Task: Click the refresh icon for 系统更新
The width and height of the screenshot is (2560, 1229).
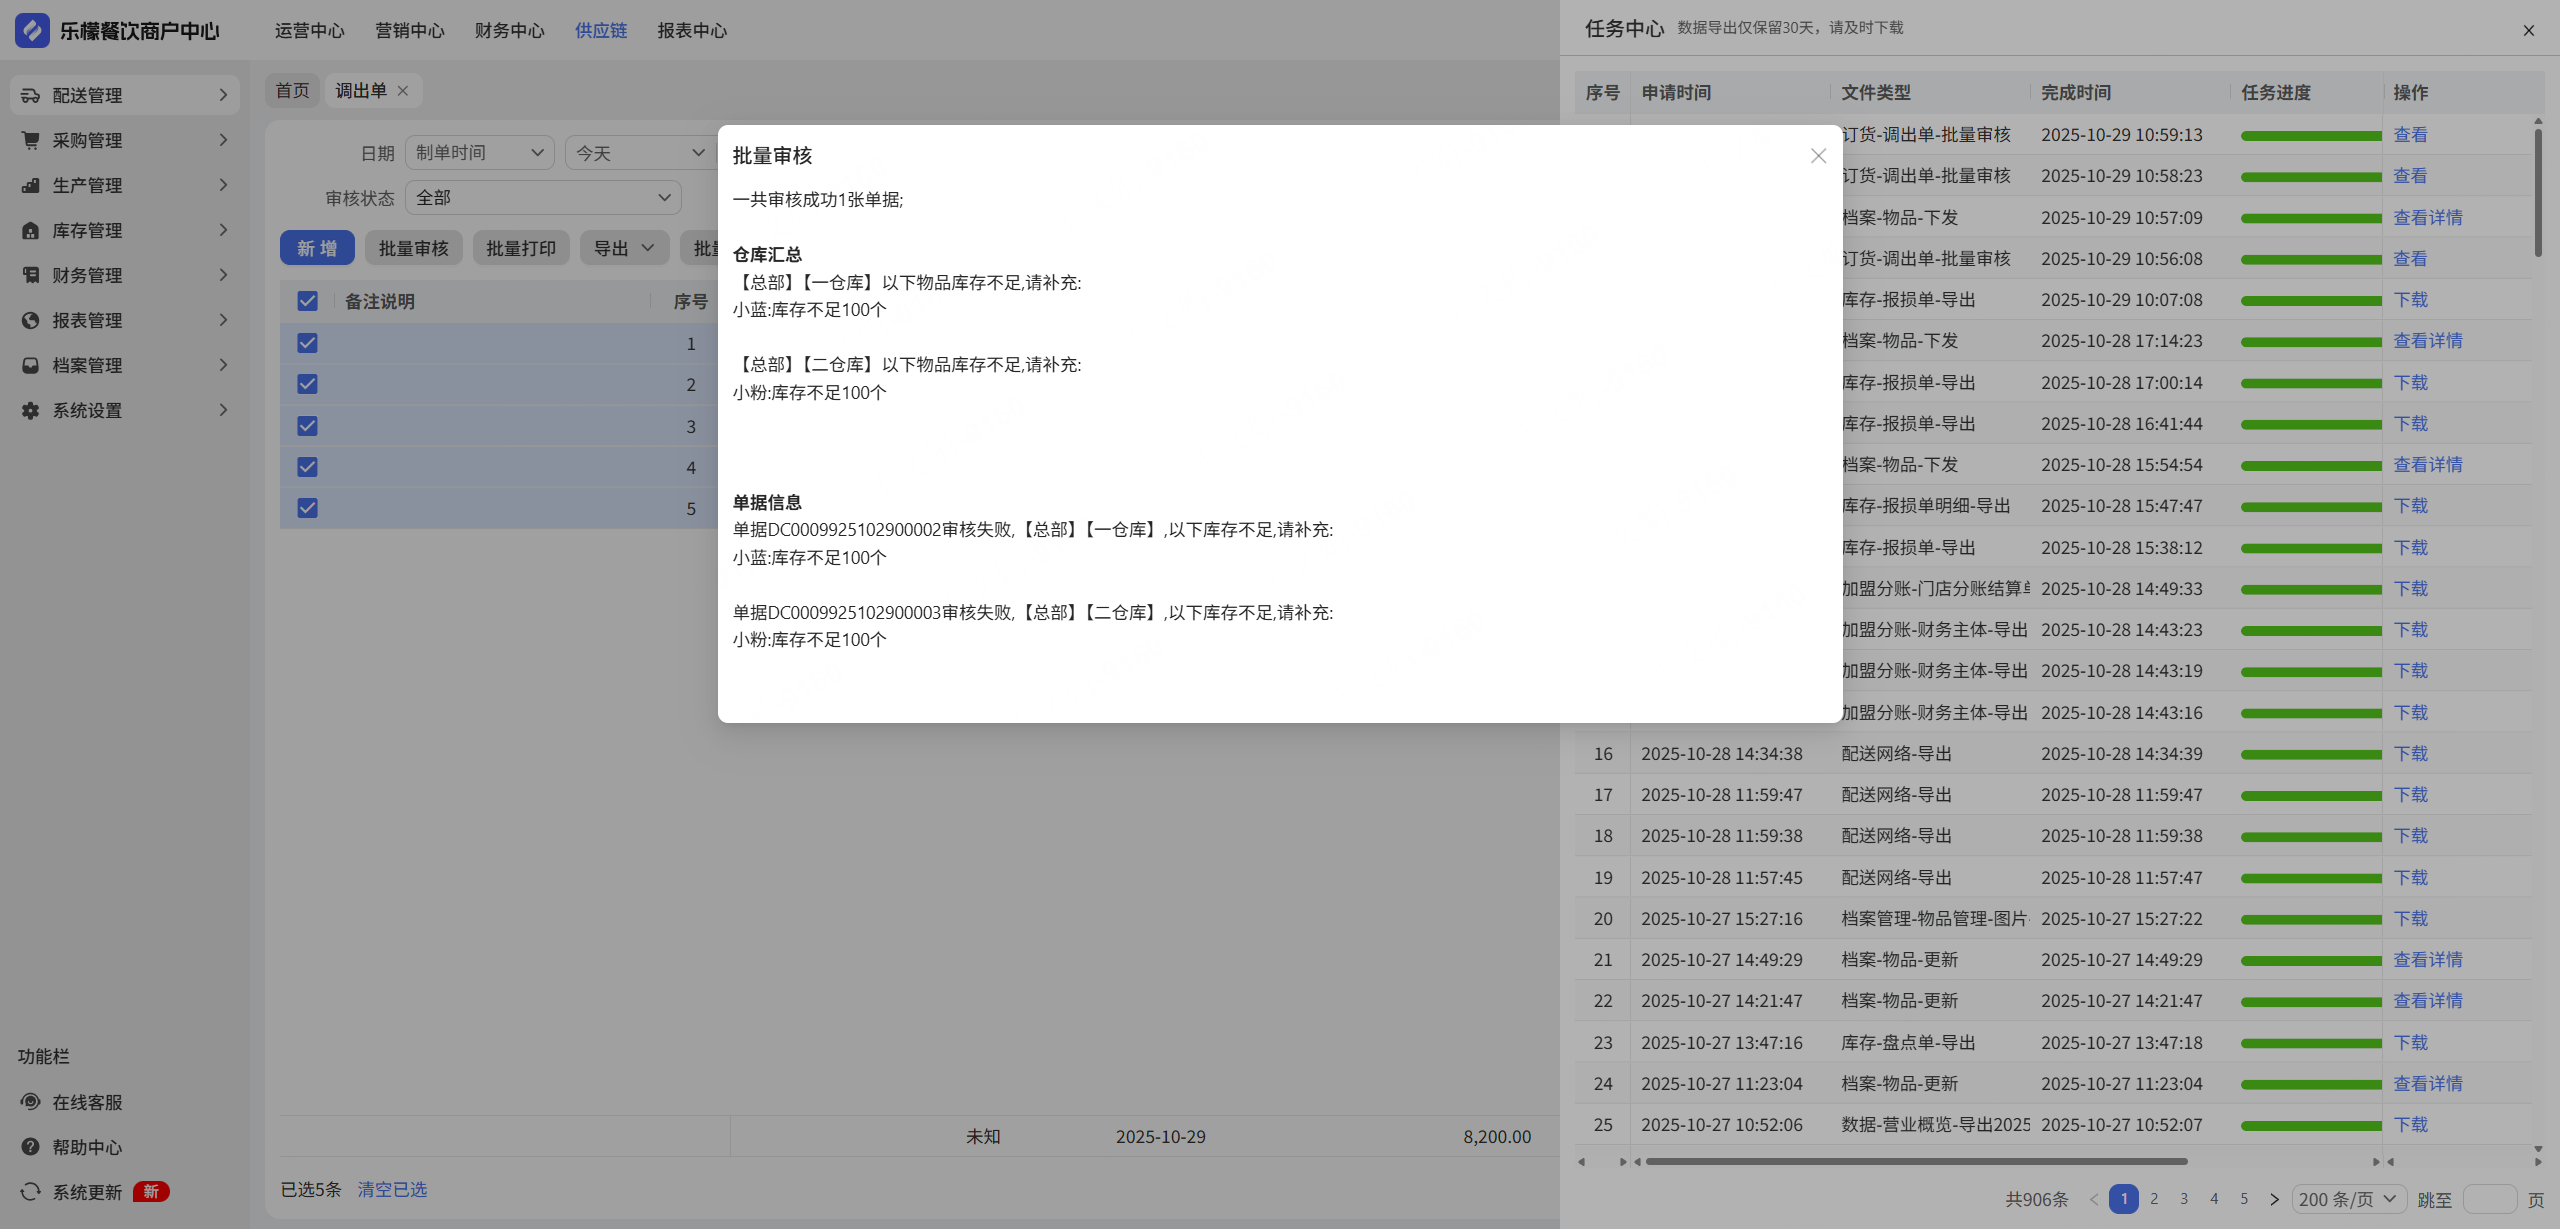Action: click(x=31, y=1192)
